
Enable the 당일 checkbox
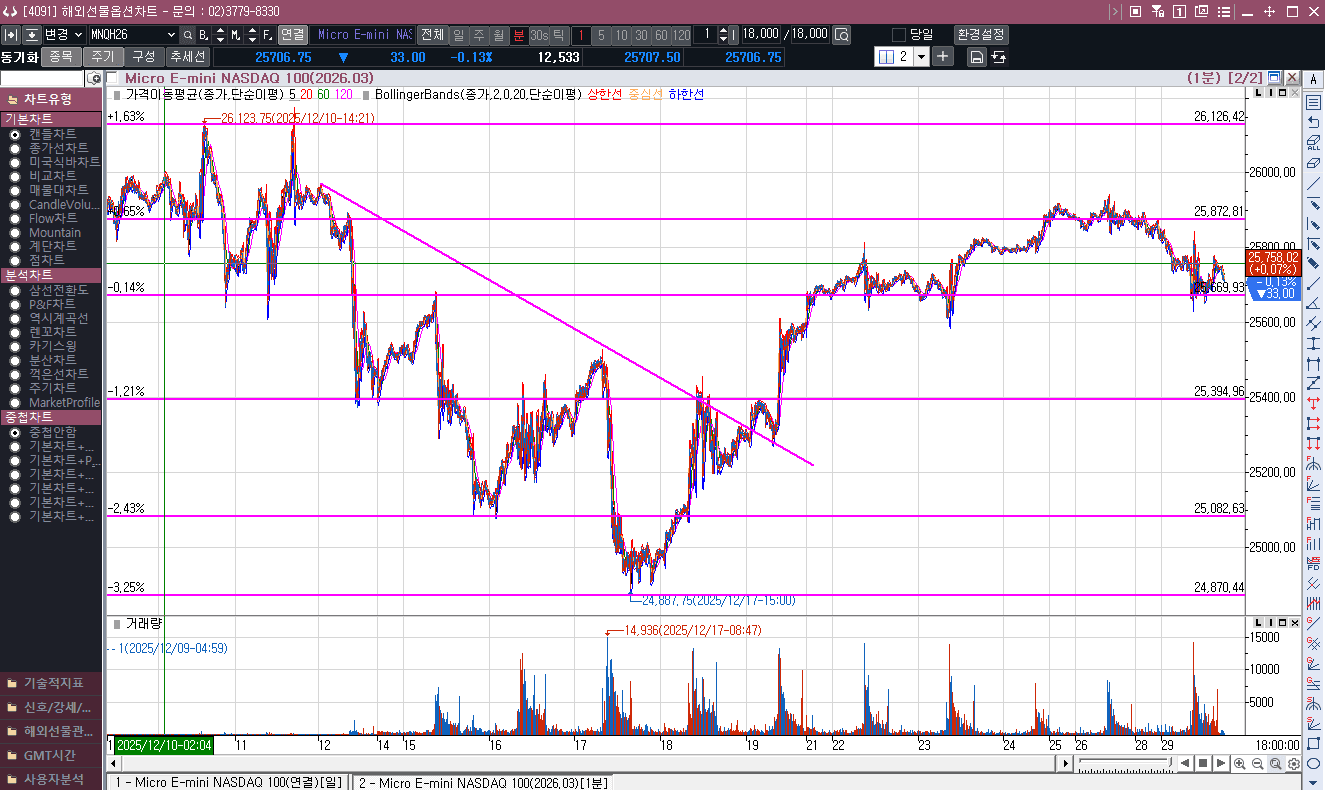click(898, 35)
